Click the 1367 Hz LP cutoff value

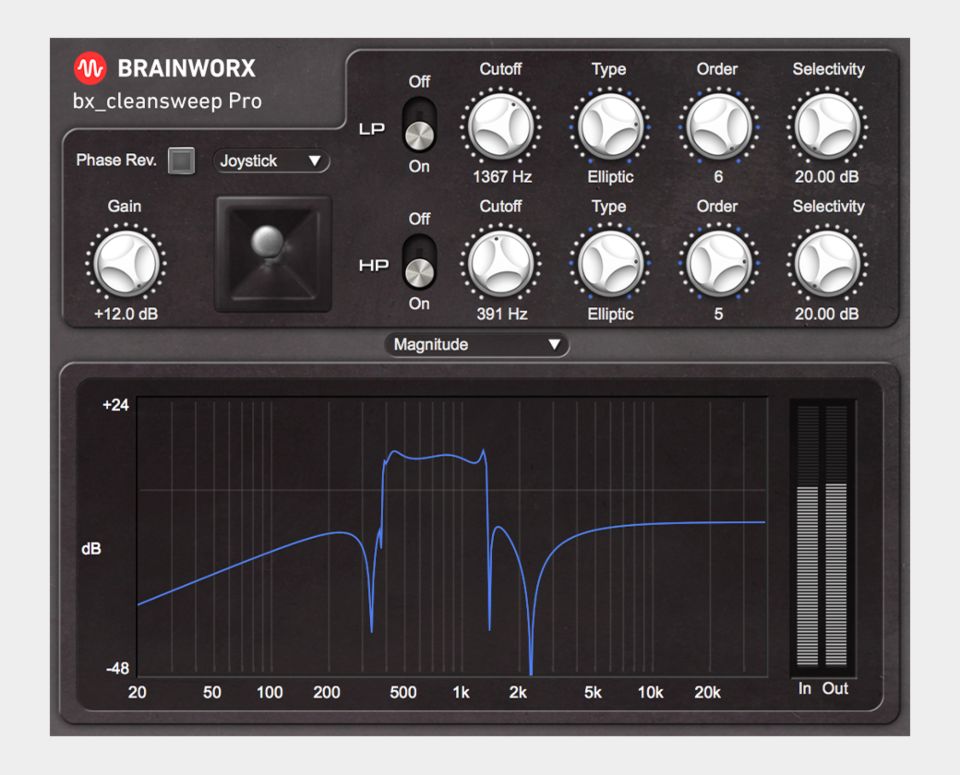click(500, 177)
